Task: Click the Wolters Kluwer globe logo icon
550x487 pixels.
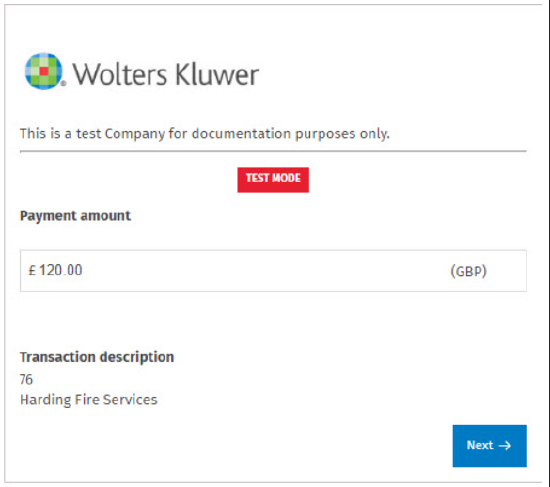Action: 43,71
